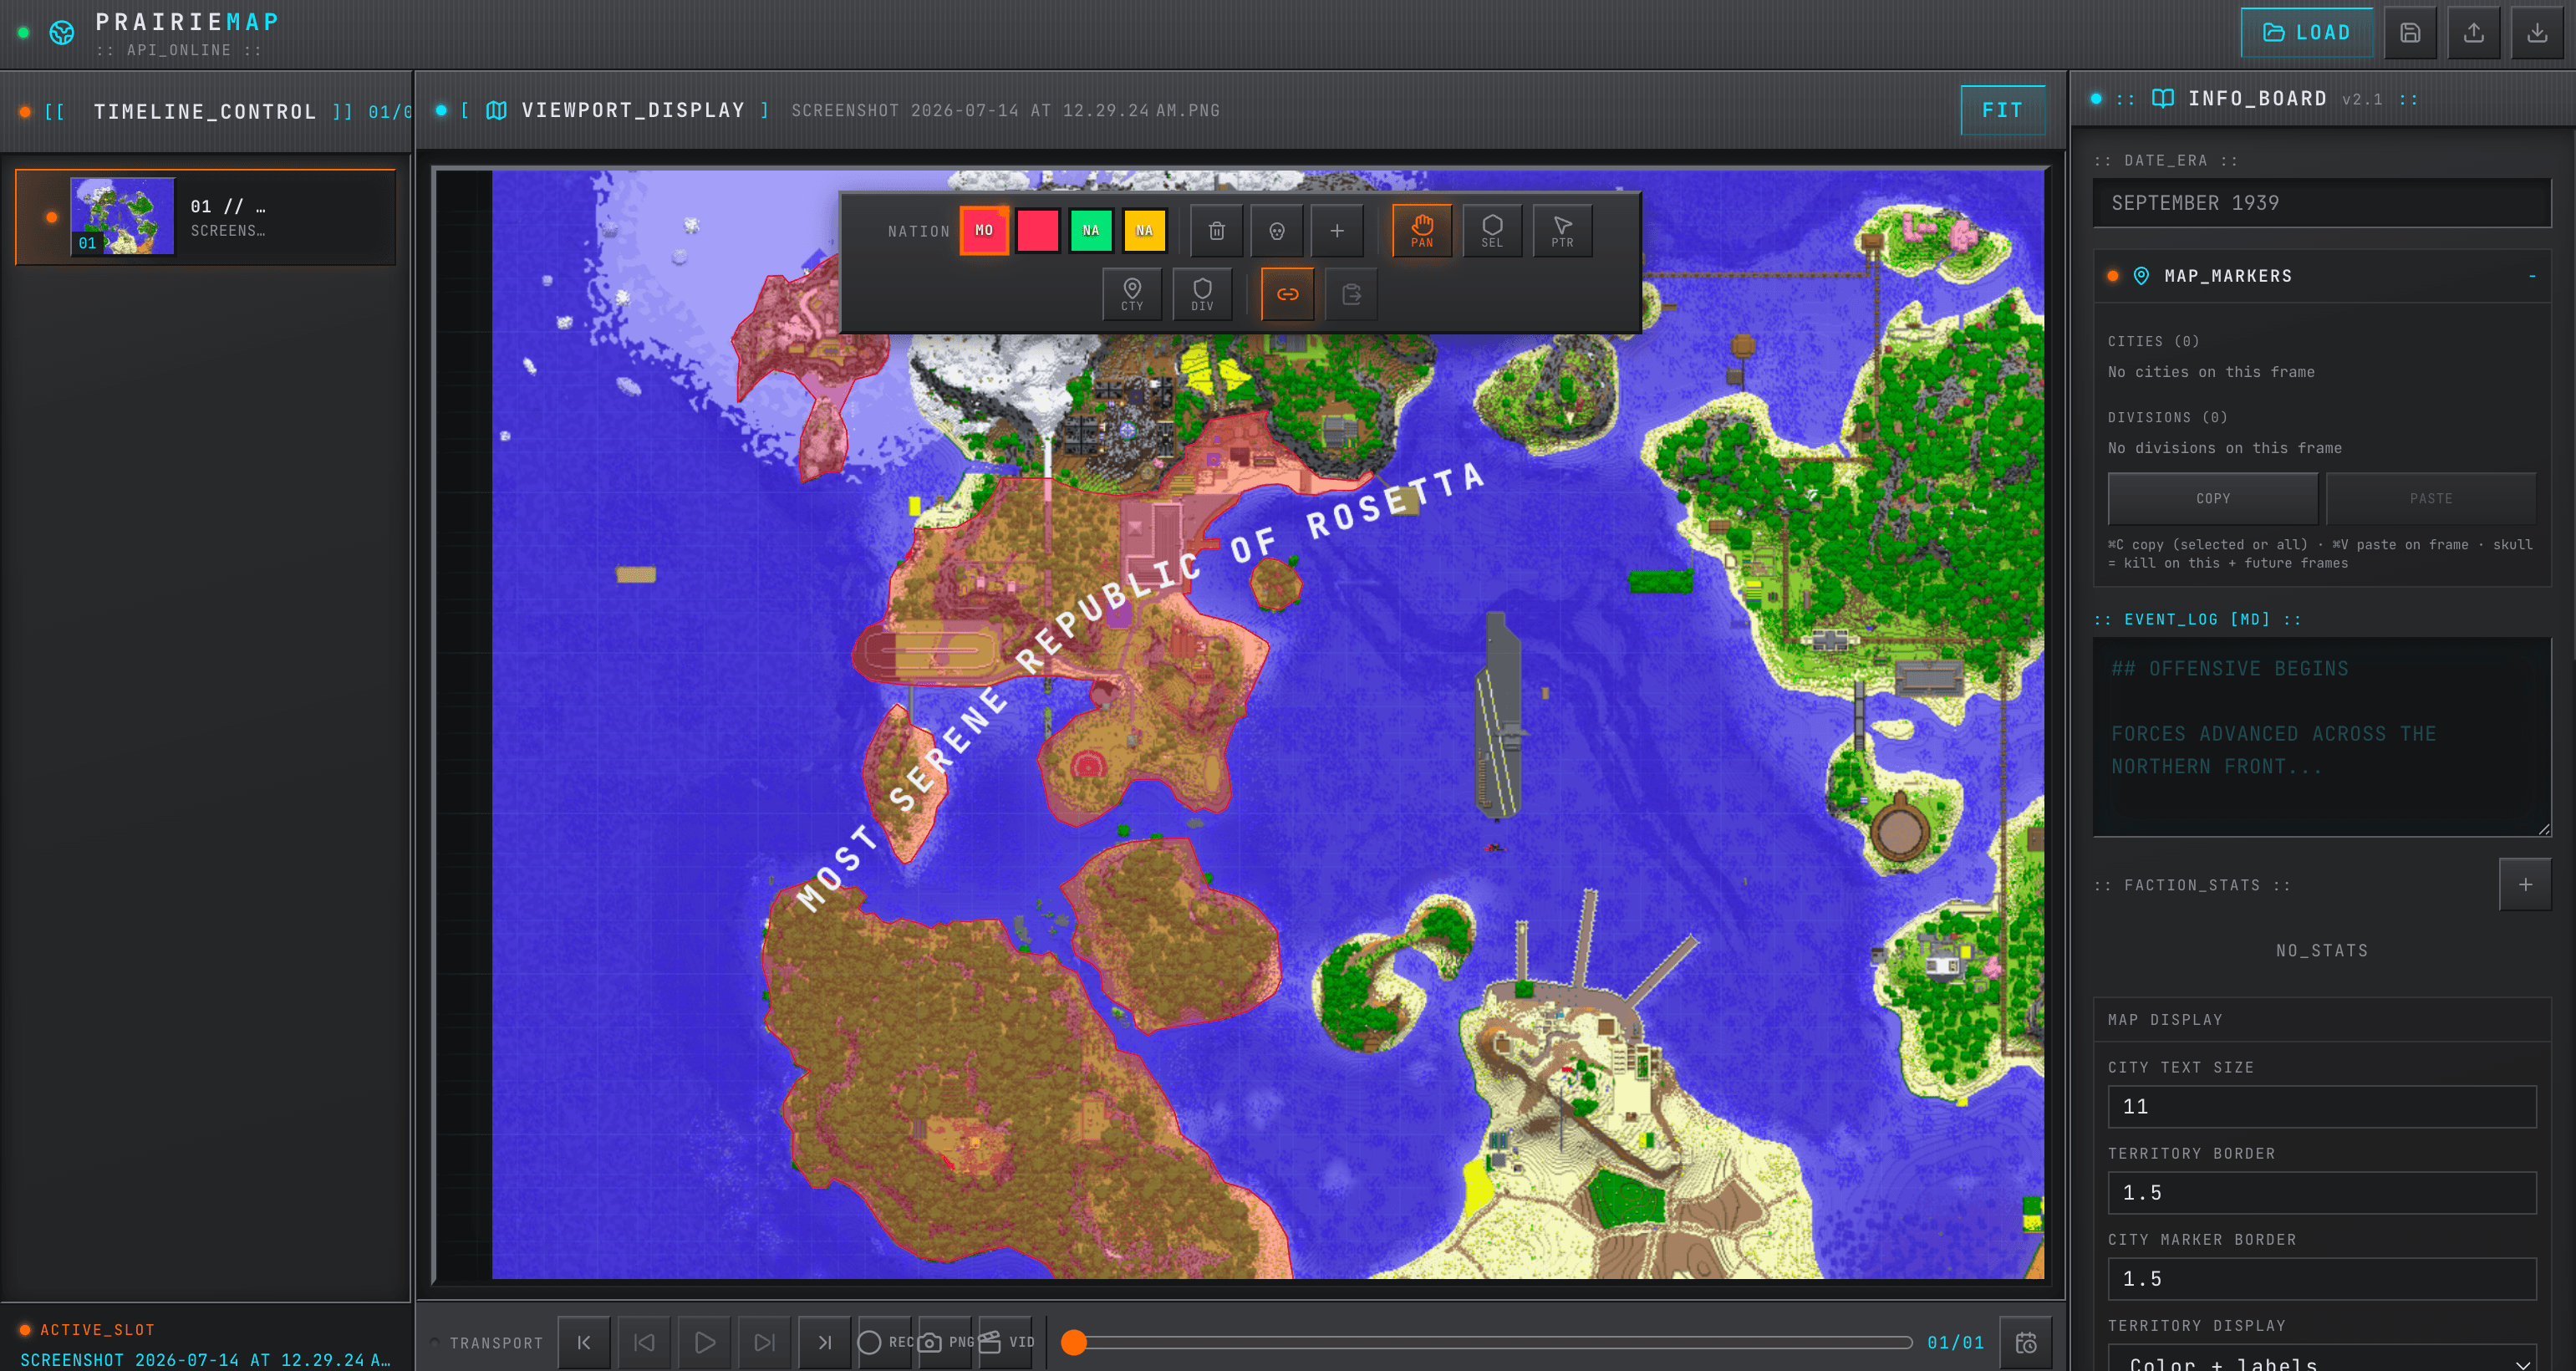Viewport: 2576px width, 1371px height.
Task: Click the trash delete icon in nation toolbar
Action: (1216, 231)
